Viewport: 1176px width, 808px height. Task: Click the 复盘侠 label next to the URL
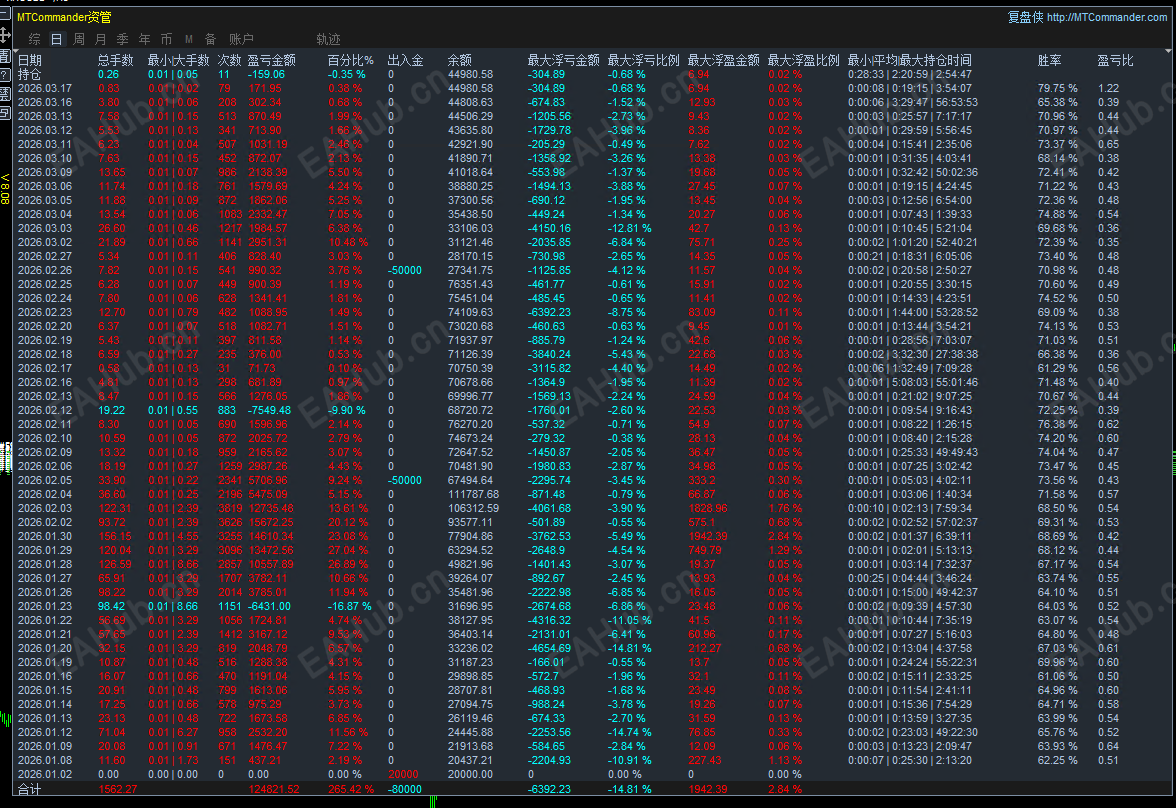pyautogui.click(x=1025, y=17)
